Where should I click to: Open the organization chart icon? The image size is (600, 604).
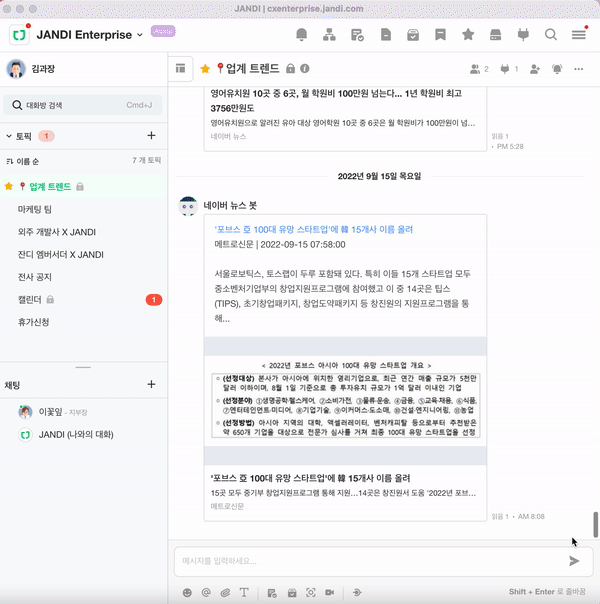329,35
